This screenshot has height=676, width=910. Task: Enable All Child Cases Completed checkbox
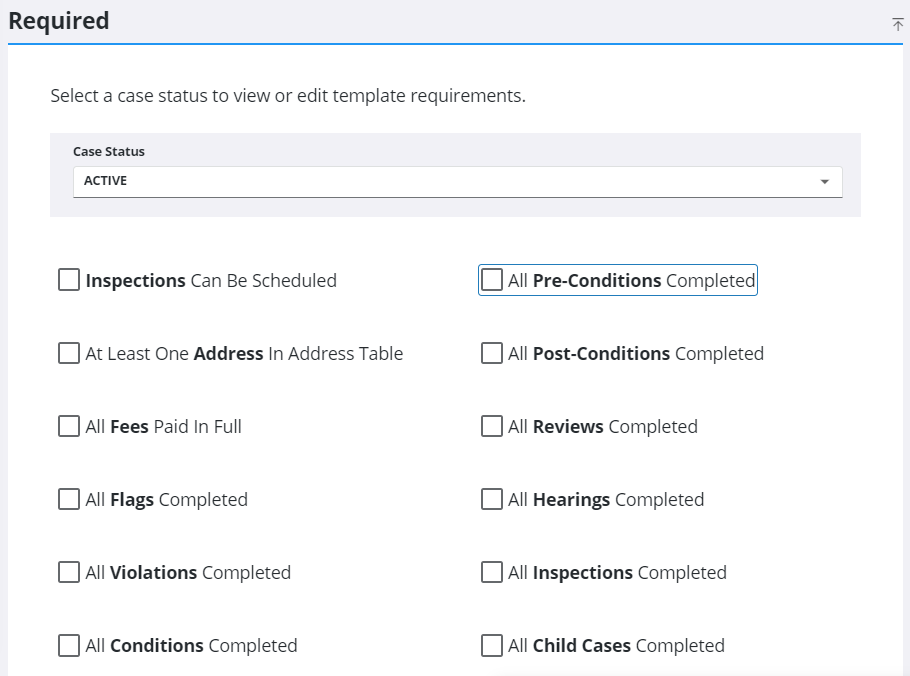(492, 645)
